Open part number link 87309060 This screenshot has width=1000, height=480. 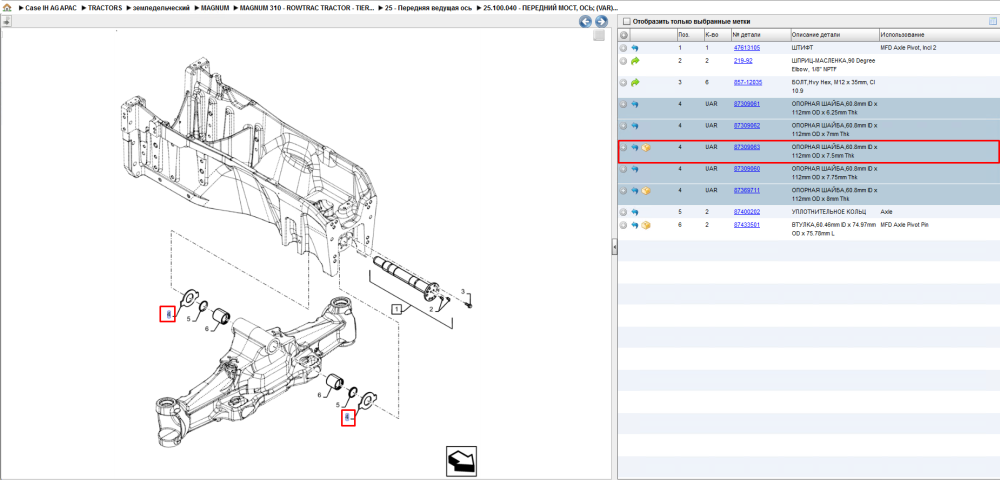point(747,168)
